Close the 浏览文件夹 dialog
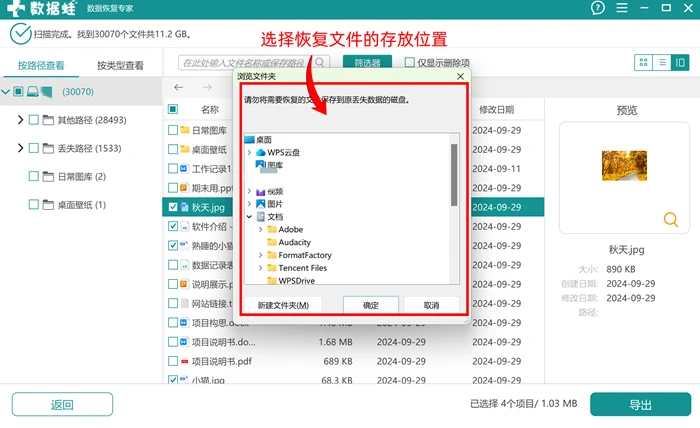 click(460, 76)
